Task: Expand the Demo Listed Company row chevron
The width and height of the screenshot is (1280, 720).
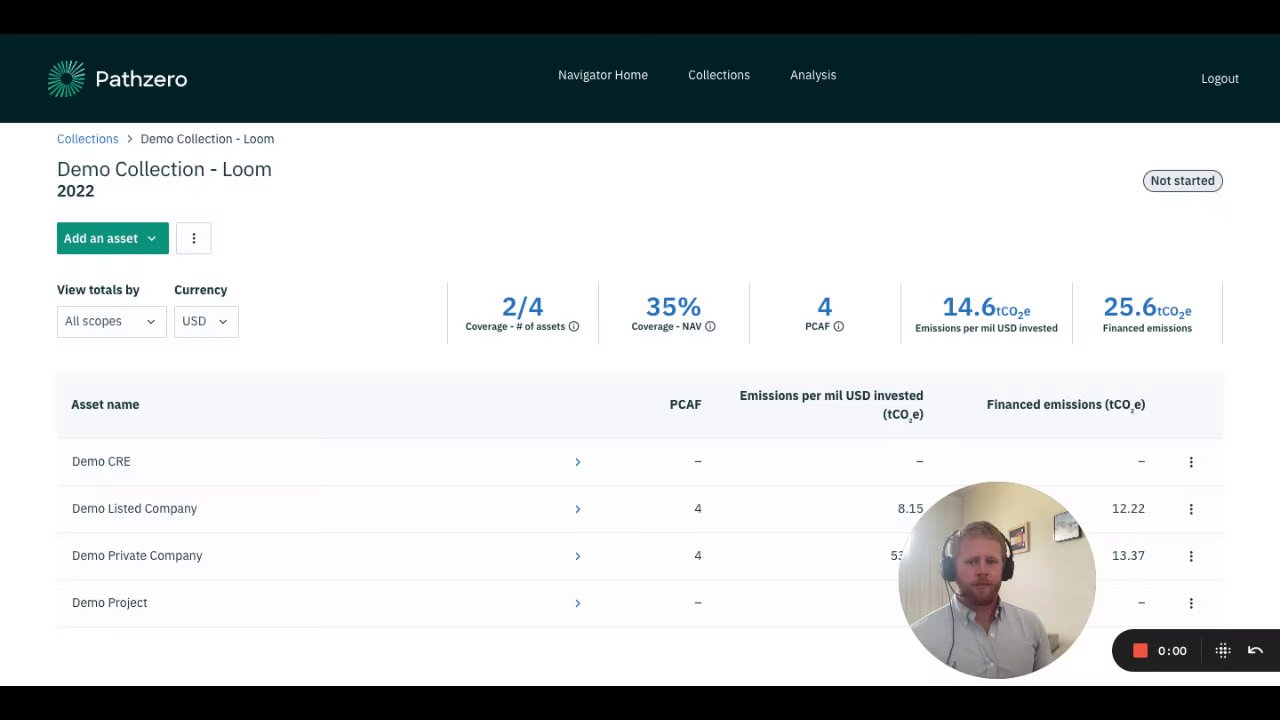Action: click(x=578, y=509)
